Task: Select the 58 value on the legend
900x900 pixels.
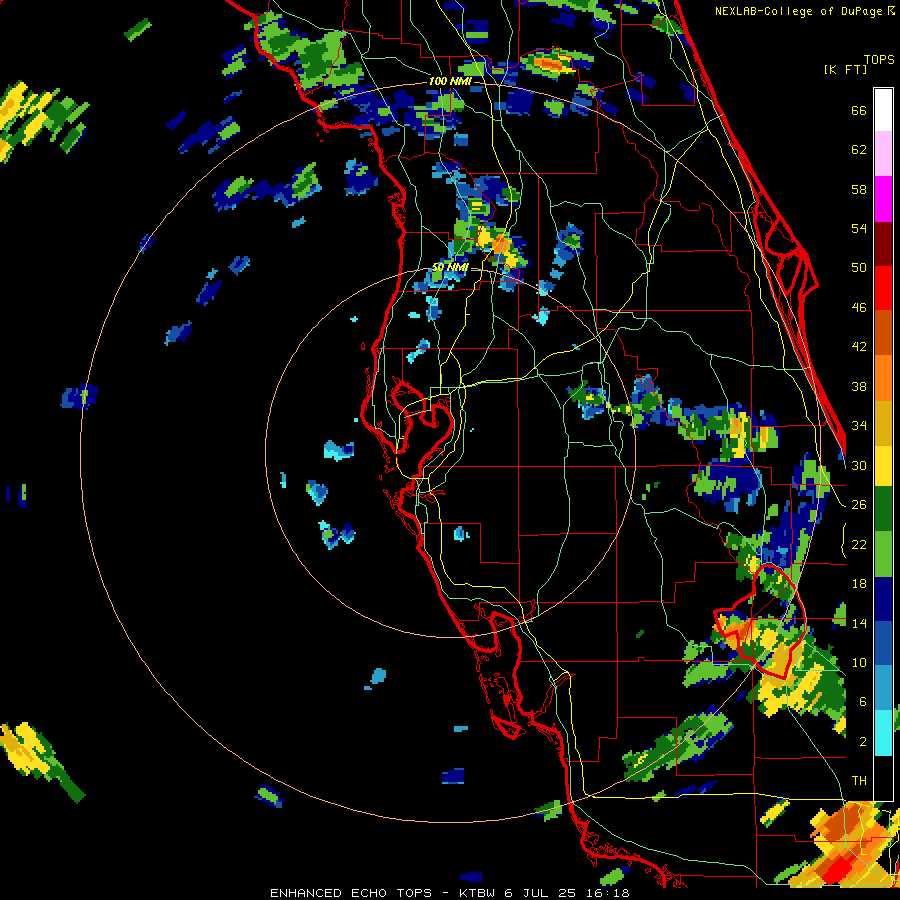Action: pos(859,189)
